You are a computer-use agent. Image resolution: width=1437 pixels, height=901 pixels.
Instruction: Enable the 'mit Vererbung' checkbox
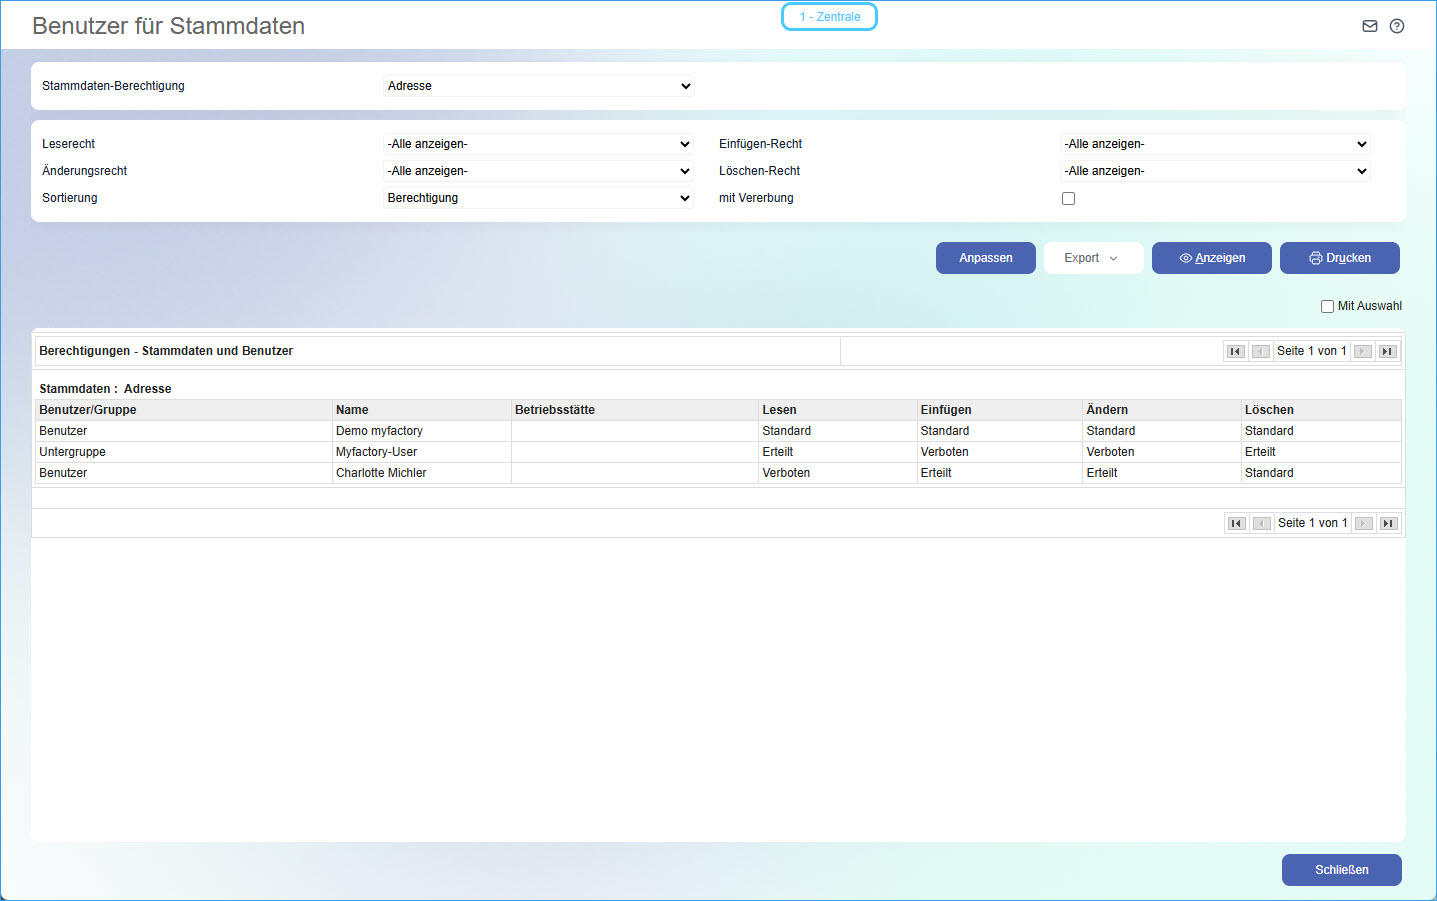(x=1068, y=198)
